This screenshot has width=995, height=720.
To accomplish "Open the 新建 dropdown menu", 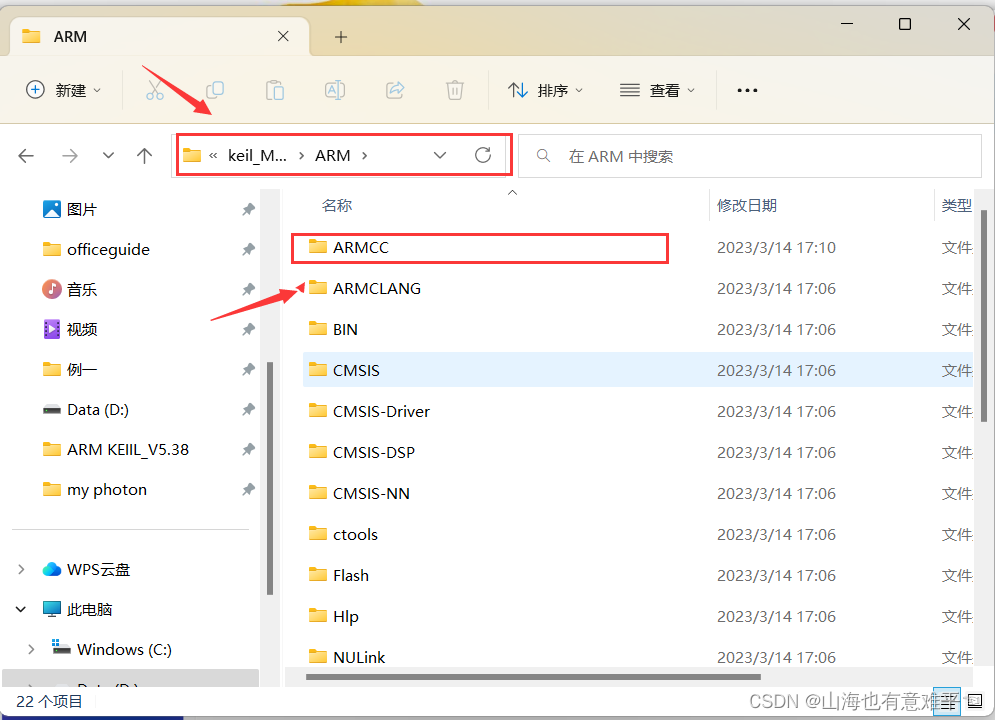I will pos(63,90).
